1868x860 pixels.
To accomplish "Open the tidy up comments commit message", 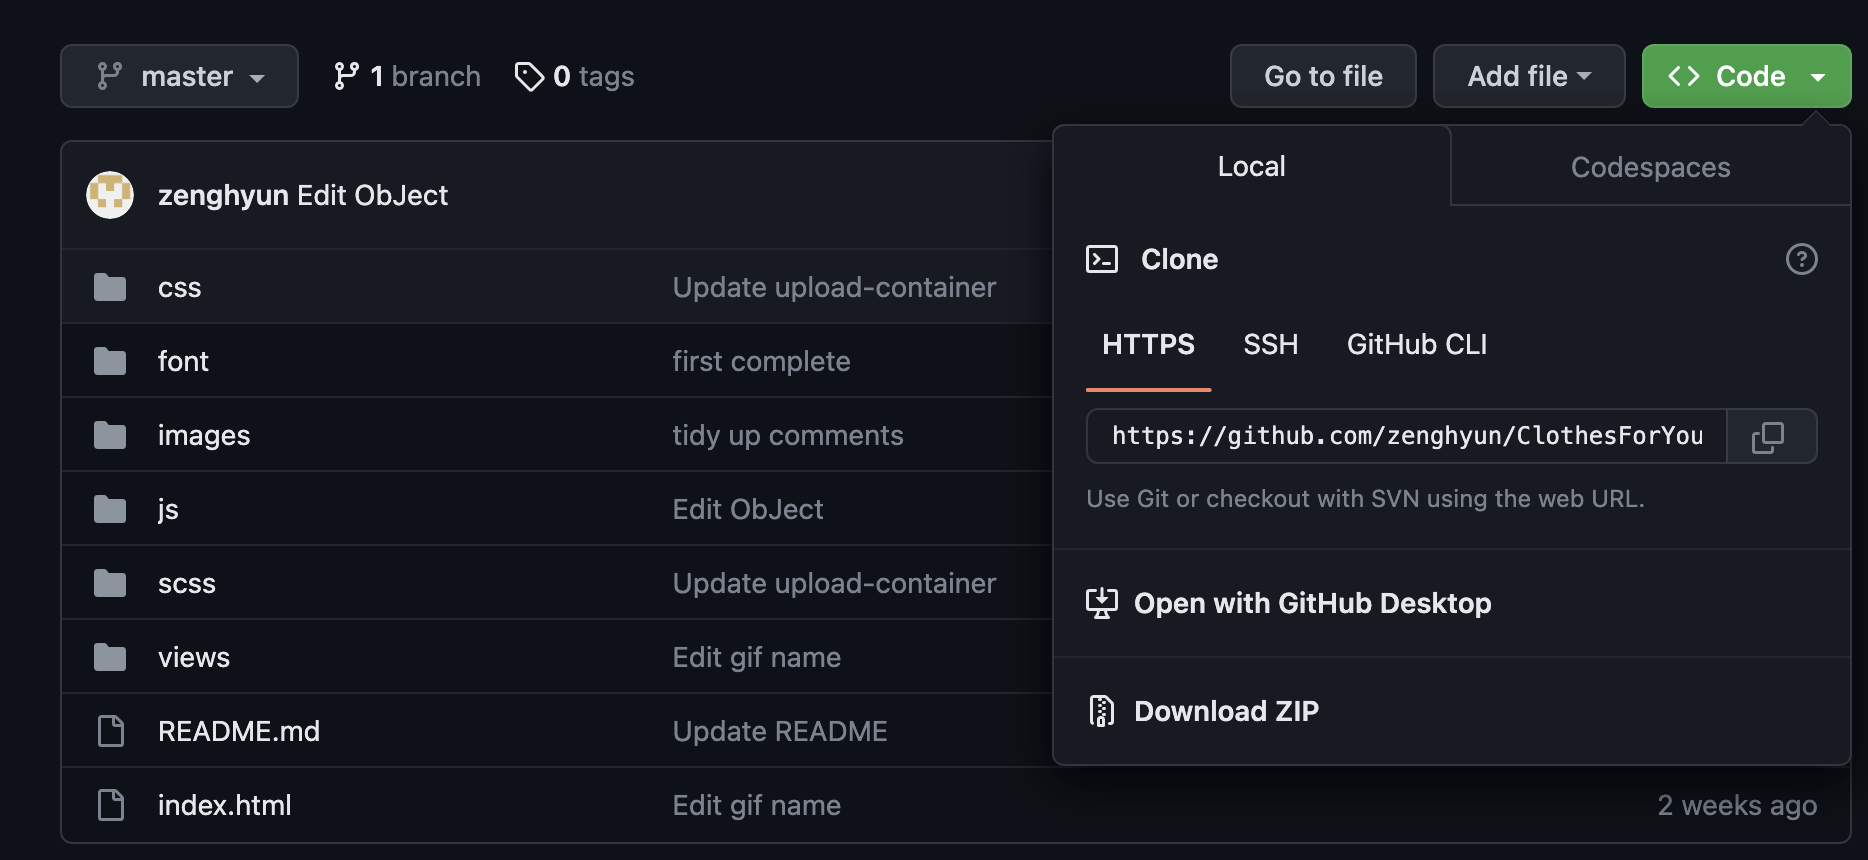I will tap(788, 435).
